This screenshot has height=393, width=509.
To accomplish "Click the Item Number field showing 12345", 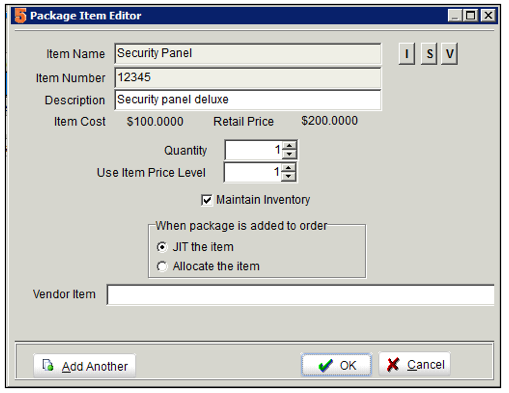I will pyautogui.click(x=248, y=78).
